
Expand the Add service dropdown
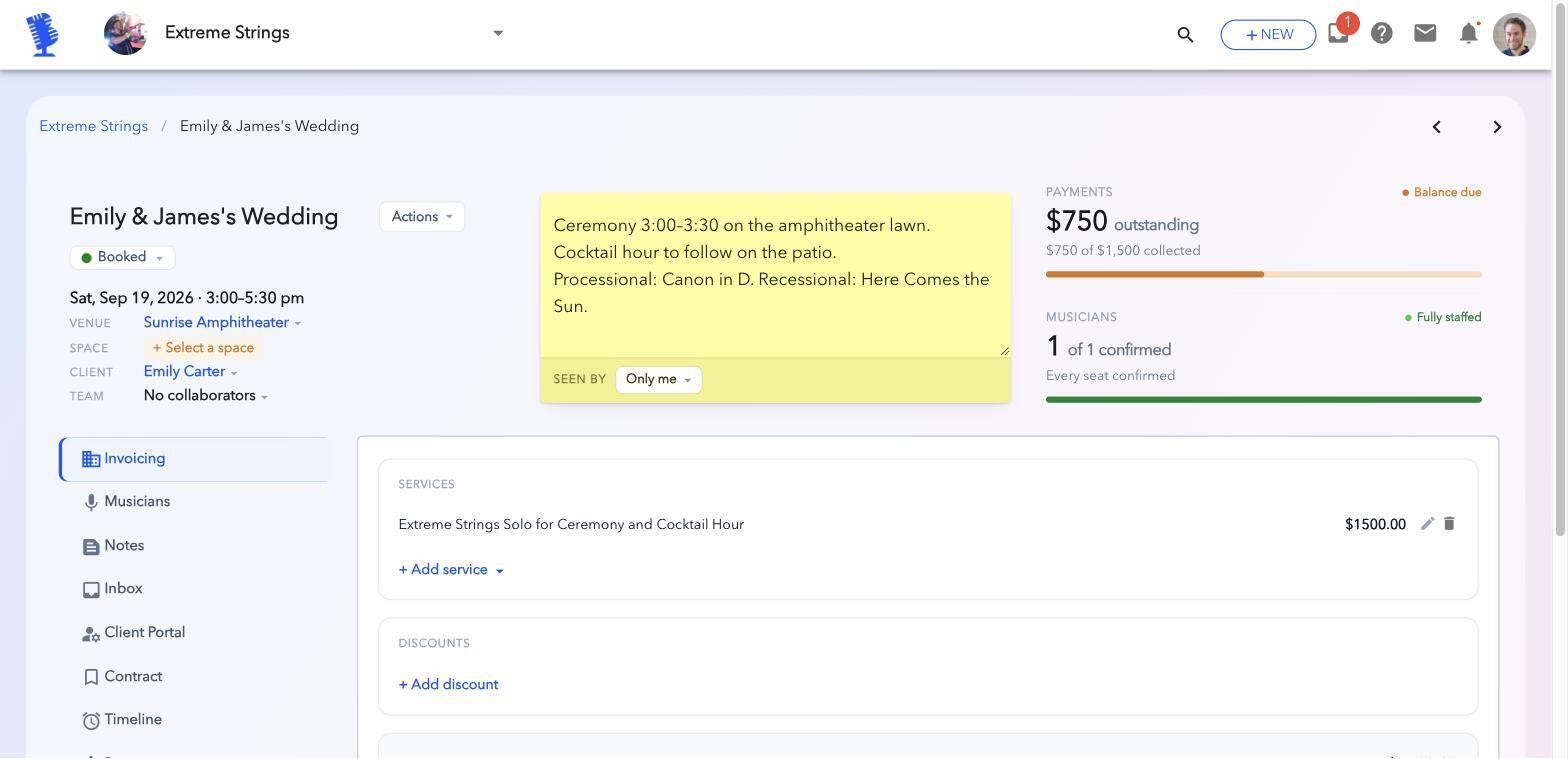451,570
